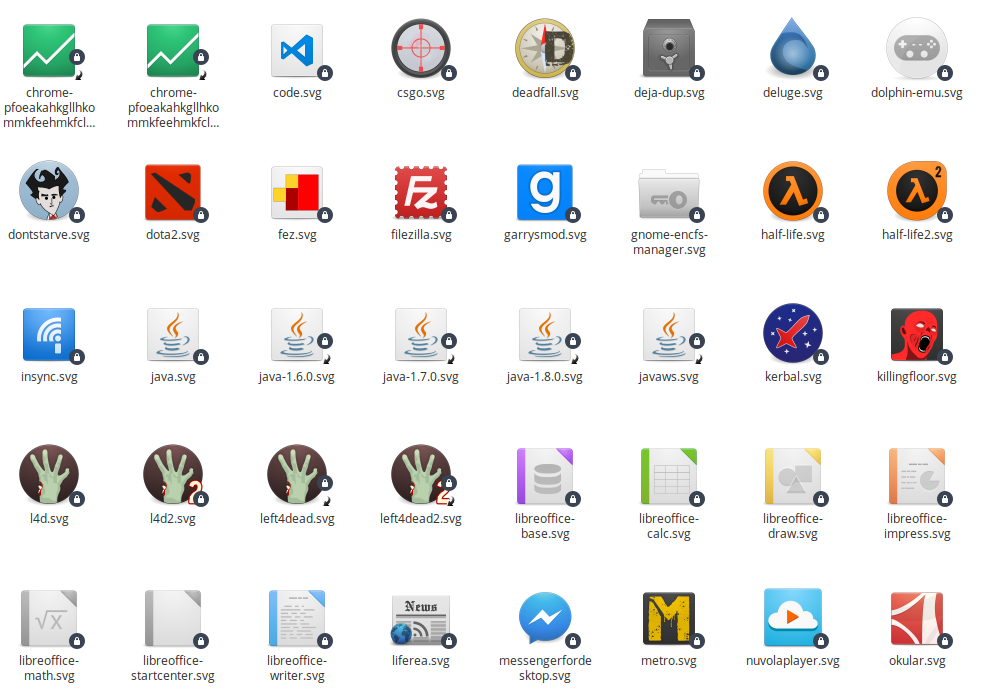Select the "java-1.6.0.svg" file name
The image size is (1001, 693).
(x=297, y=377)
